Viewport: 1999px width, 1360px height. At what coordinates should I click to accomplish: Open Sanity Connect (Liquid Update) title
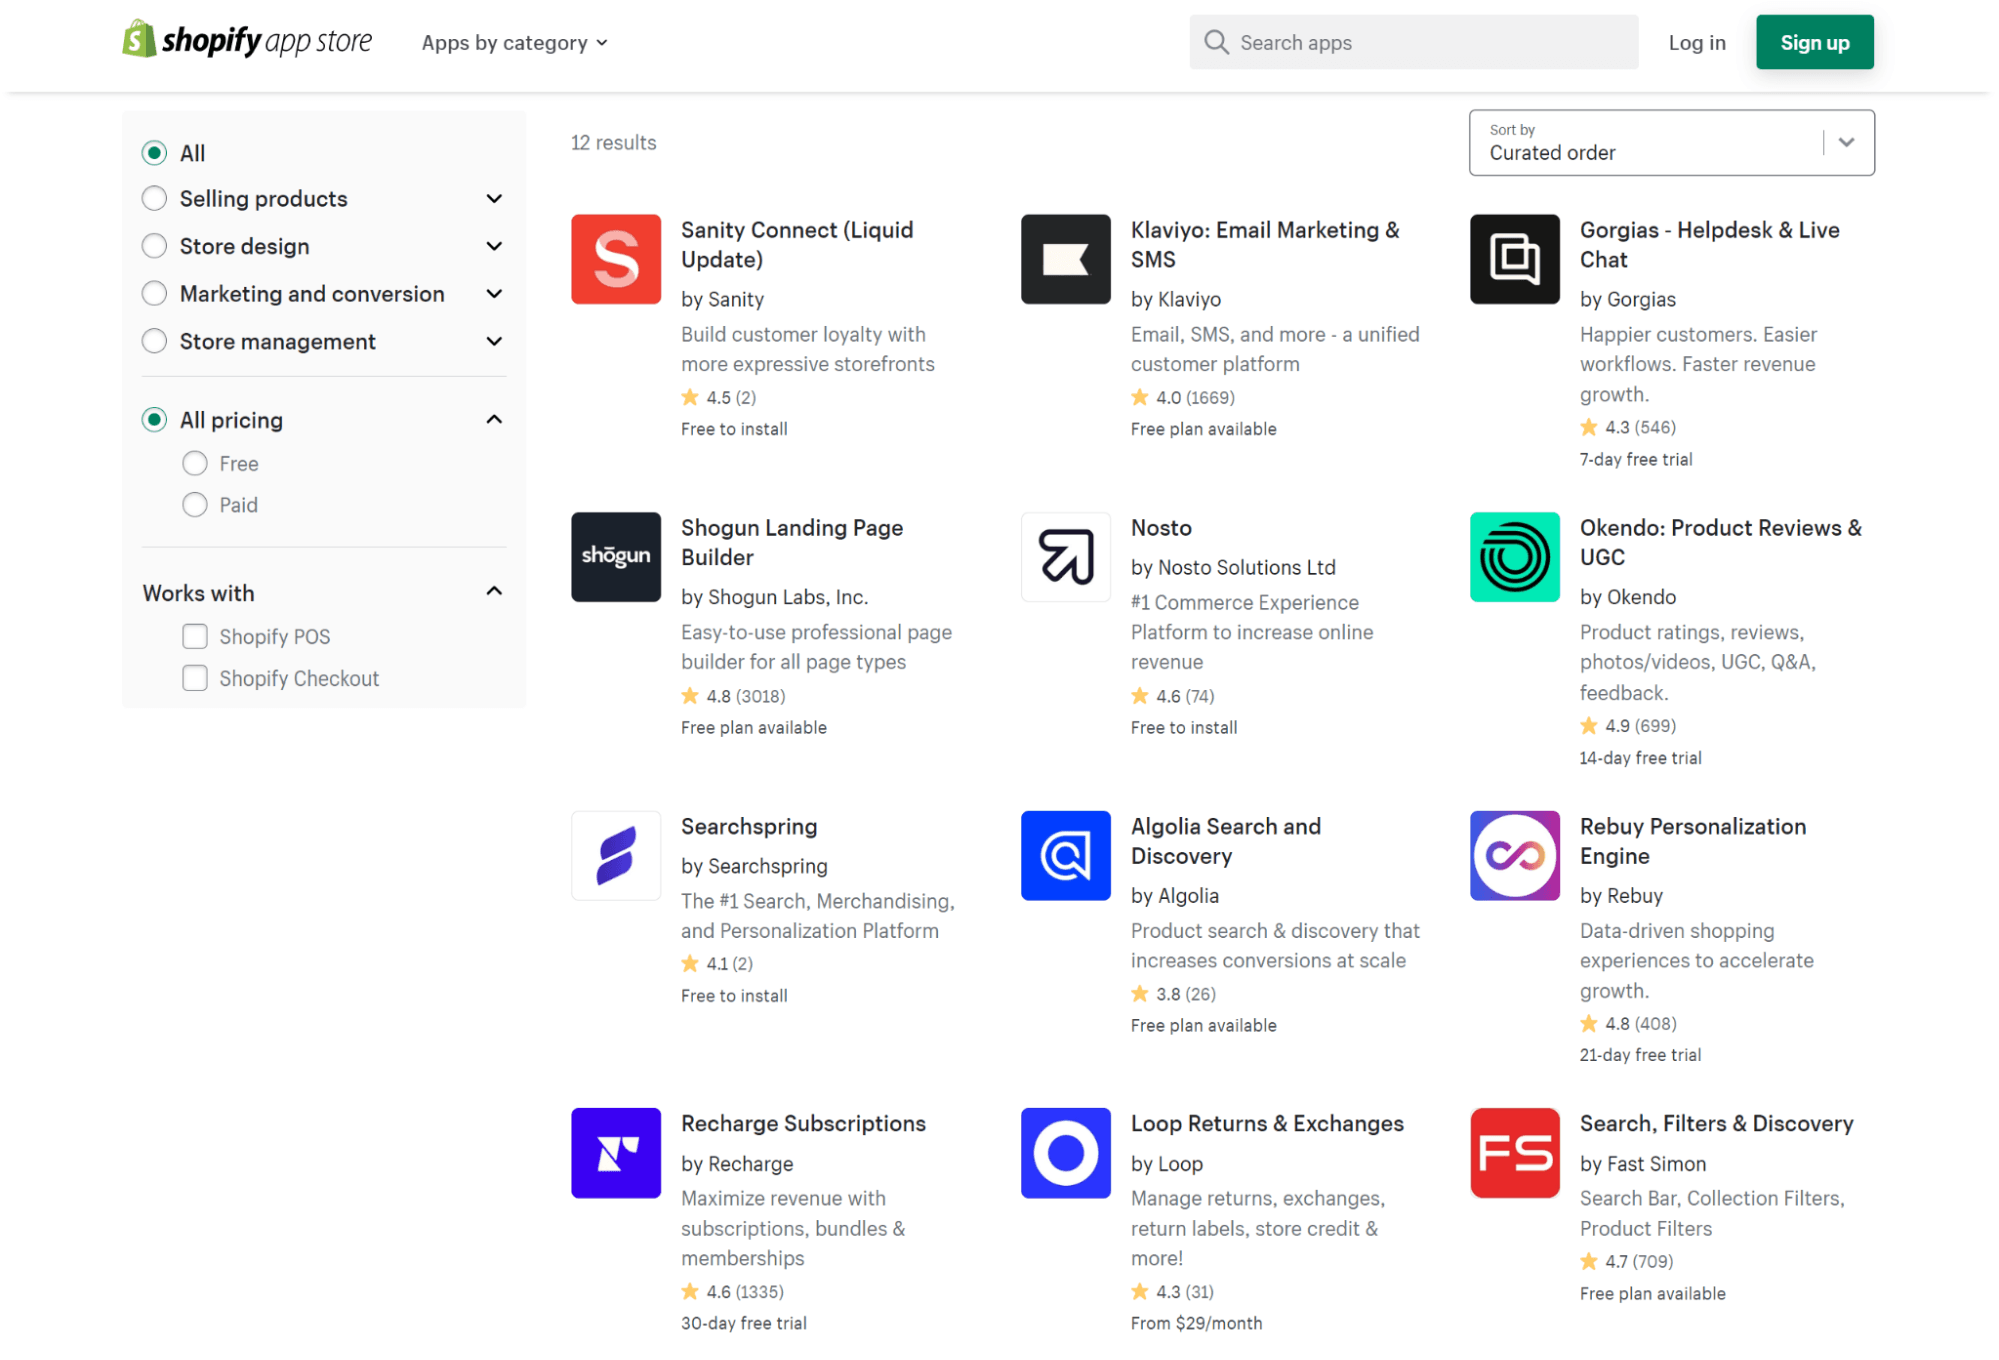[797, 244]
